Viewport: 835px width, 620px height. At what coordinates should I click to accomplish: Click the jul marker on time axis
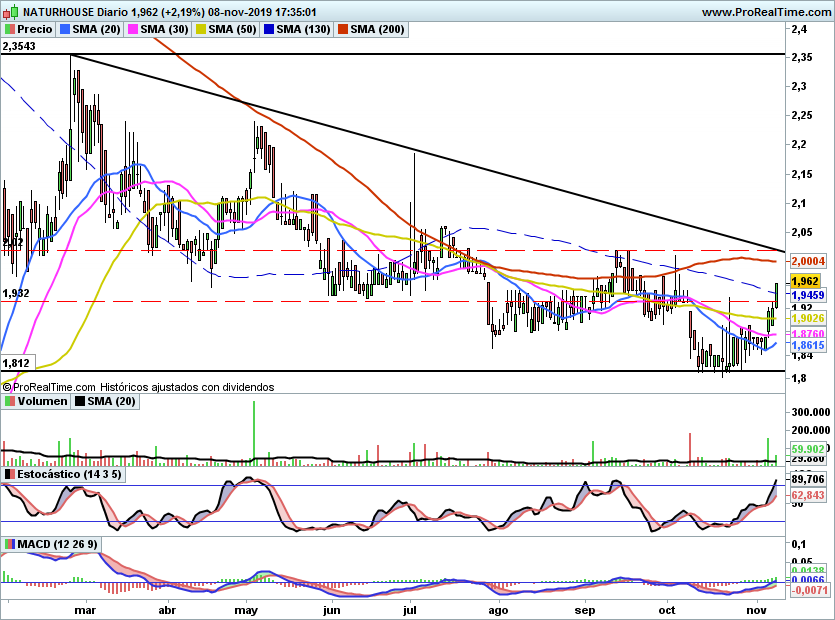pos(410,610)
